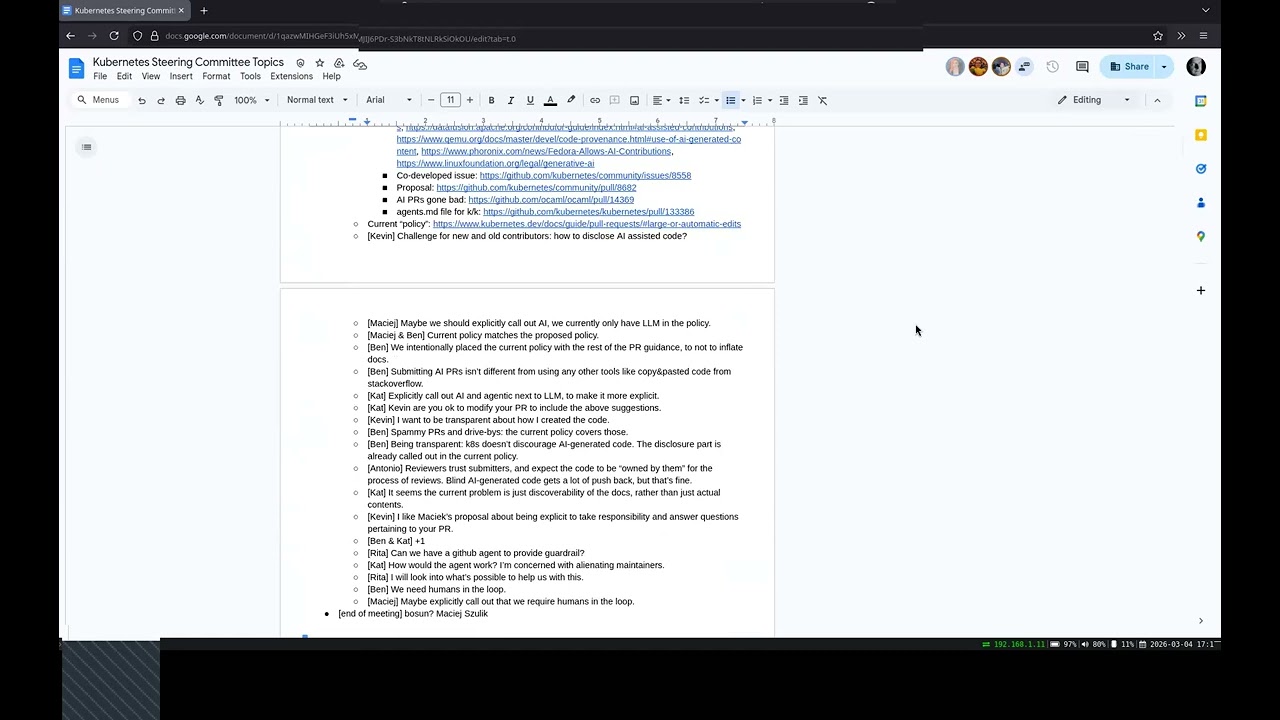
Task: Open line and paragraph spacing options
Action: coord(684,100)
